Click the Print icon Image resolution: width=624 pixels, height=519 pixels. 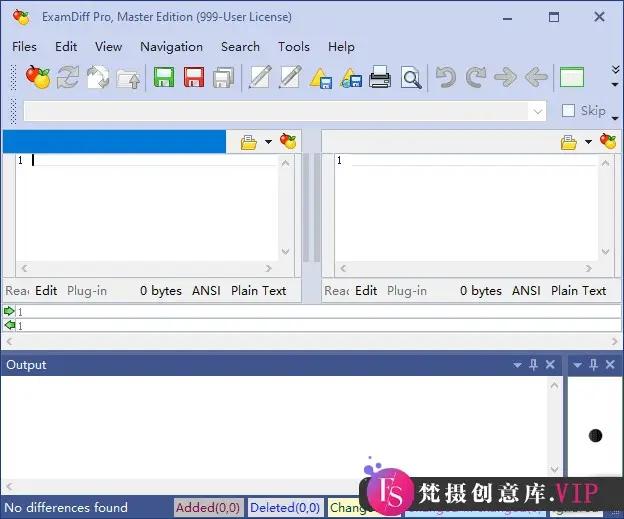point(380,77)
